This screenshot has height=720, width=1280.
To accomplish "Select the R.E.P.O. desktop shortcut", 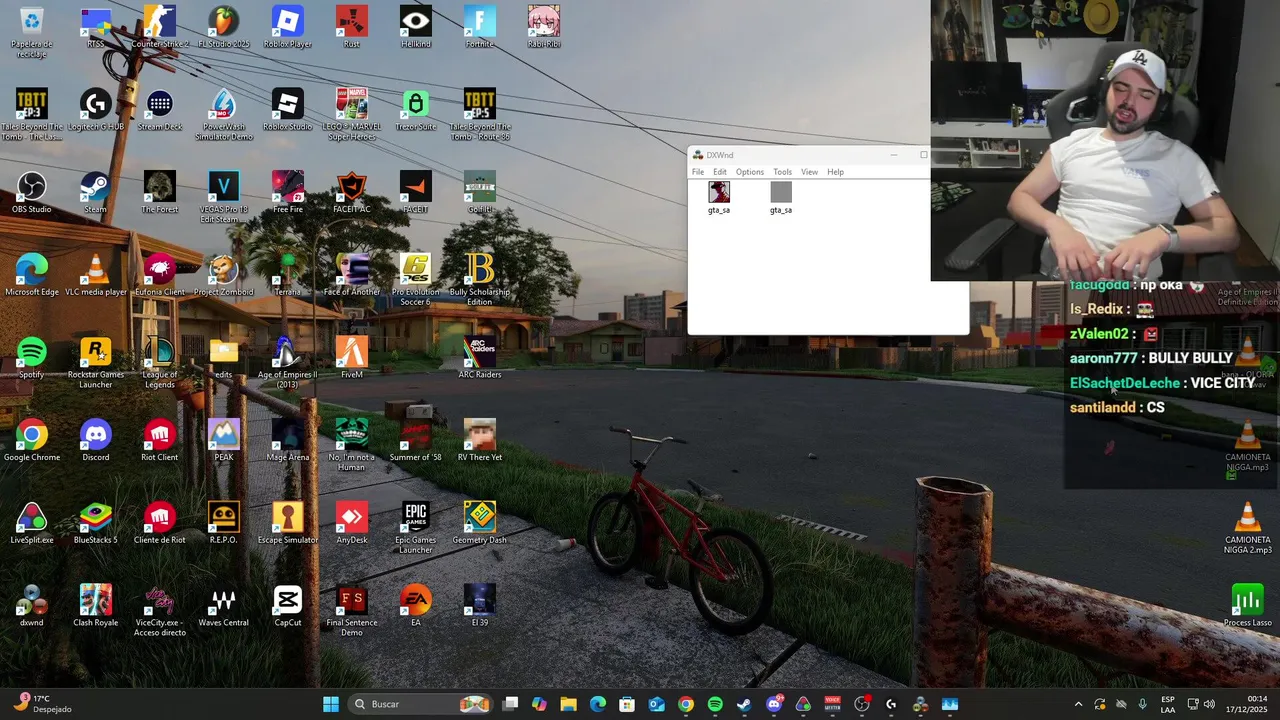I will [x=224, y=524].
